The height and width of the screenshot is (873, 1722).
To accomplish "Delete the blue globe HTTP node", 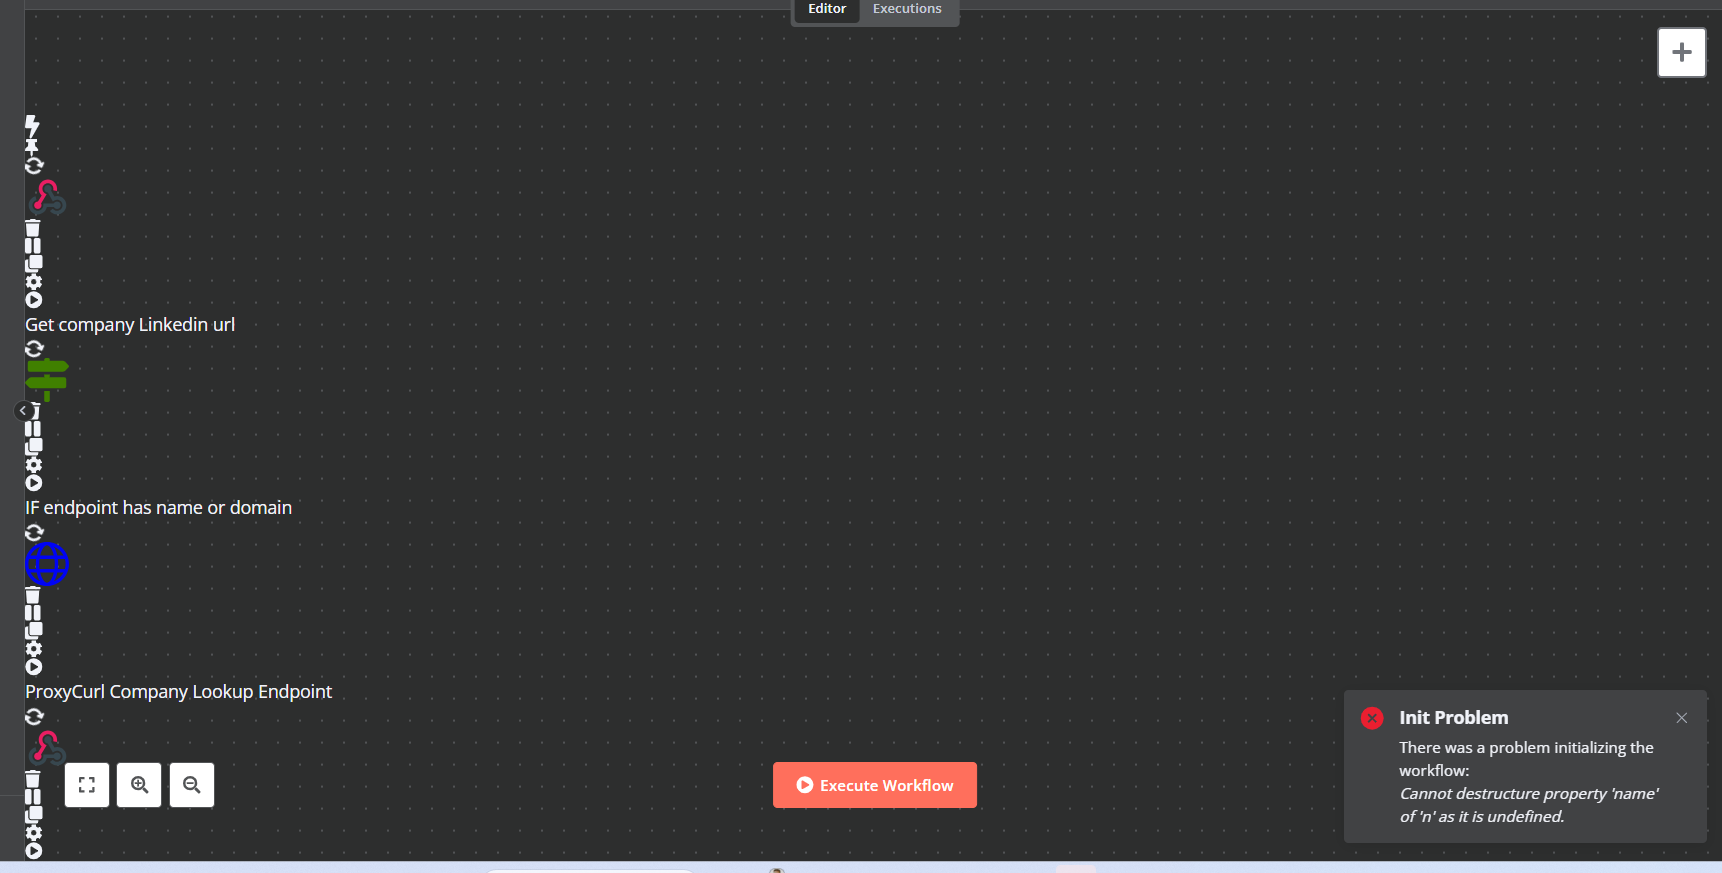I will 33,595.
